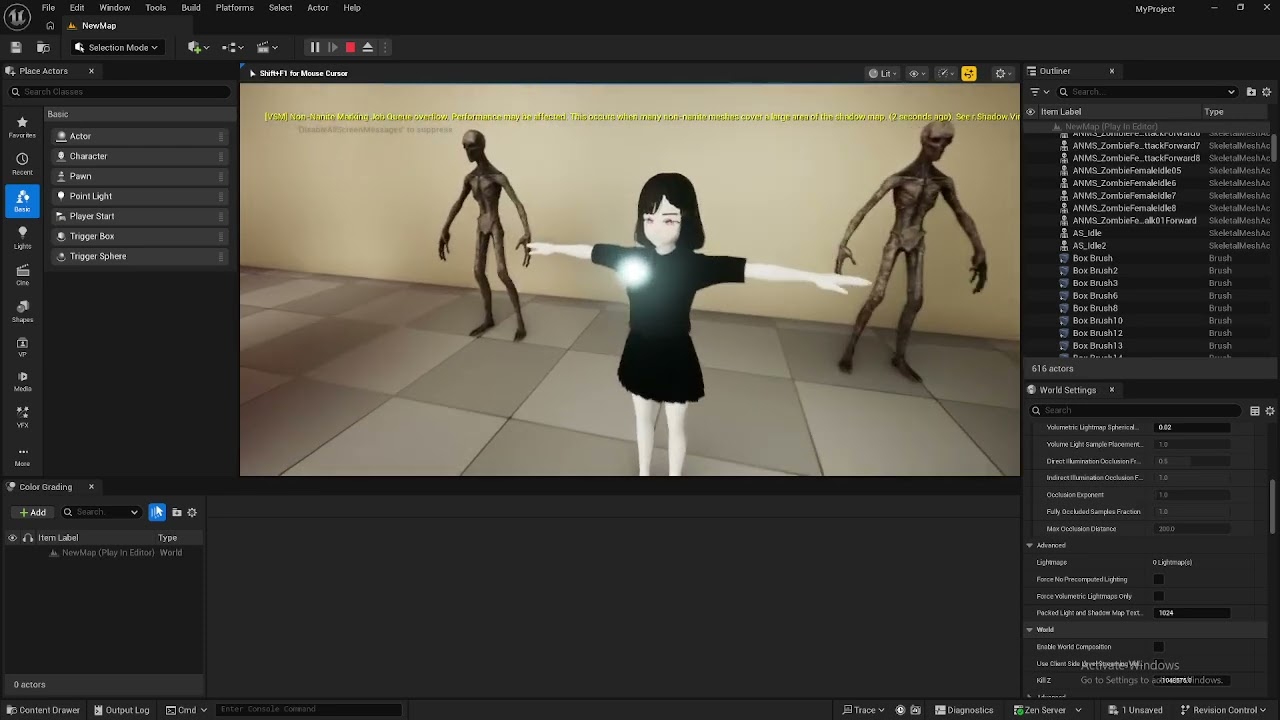Collapse the World section in World Settings
Viewport: 1280px width, 720px height.
point(1029,630)
